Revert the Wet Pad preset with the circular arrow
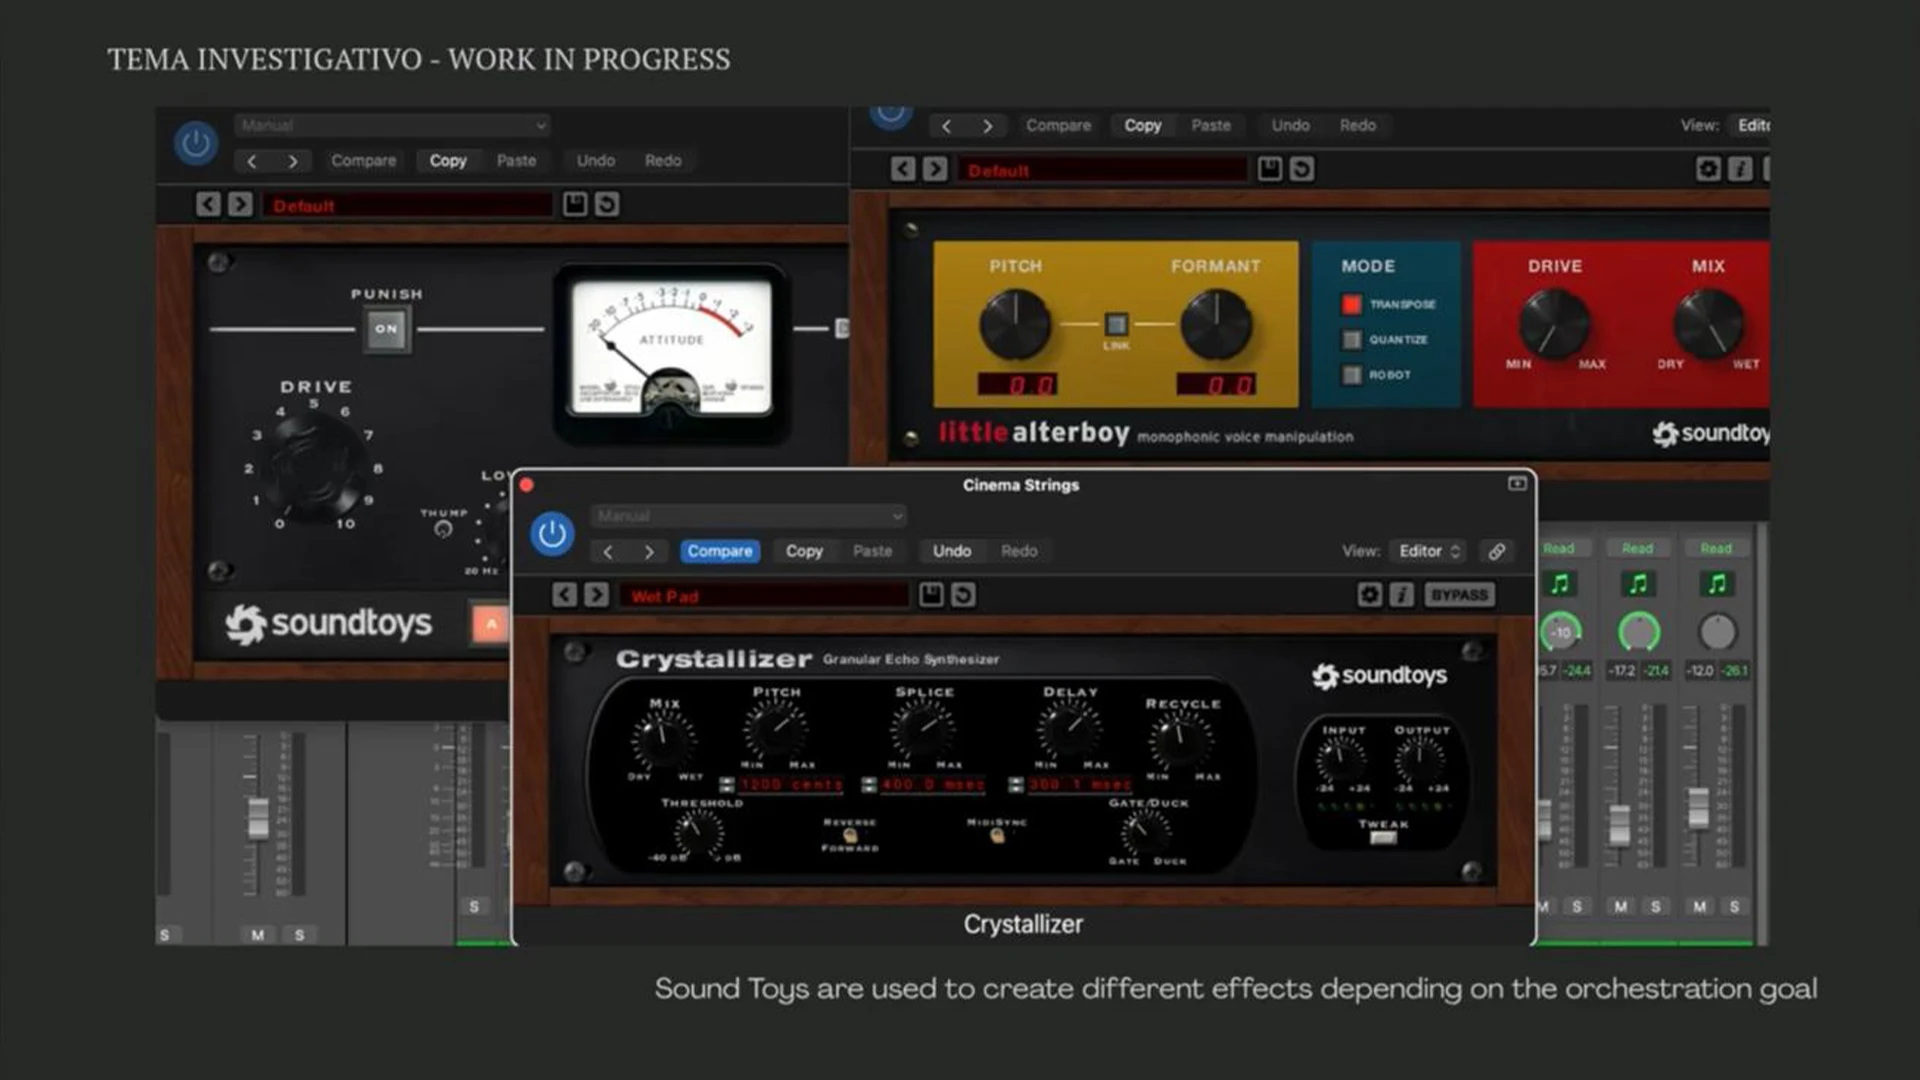The image size is (1920, 1080). click(x=963, y=595)
